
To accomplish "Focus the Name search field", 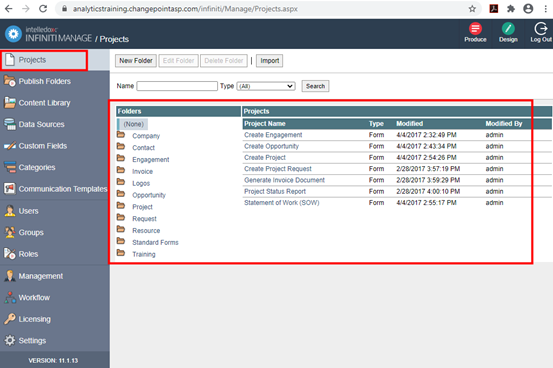I will pos(177,86).
